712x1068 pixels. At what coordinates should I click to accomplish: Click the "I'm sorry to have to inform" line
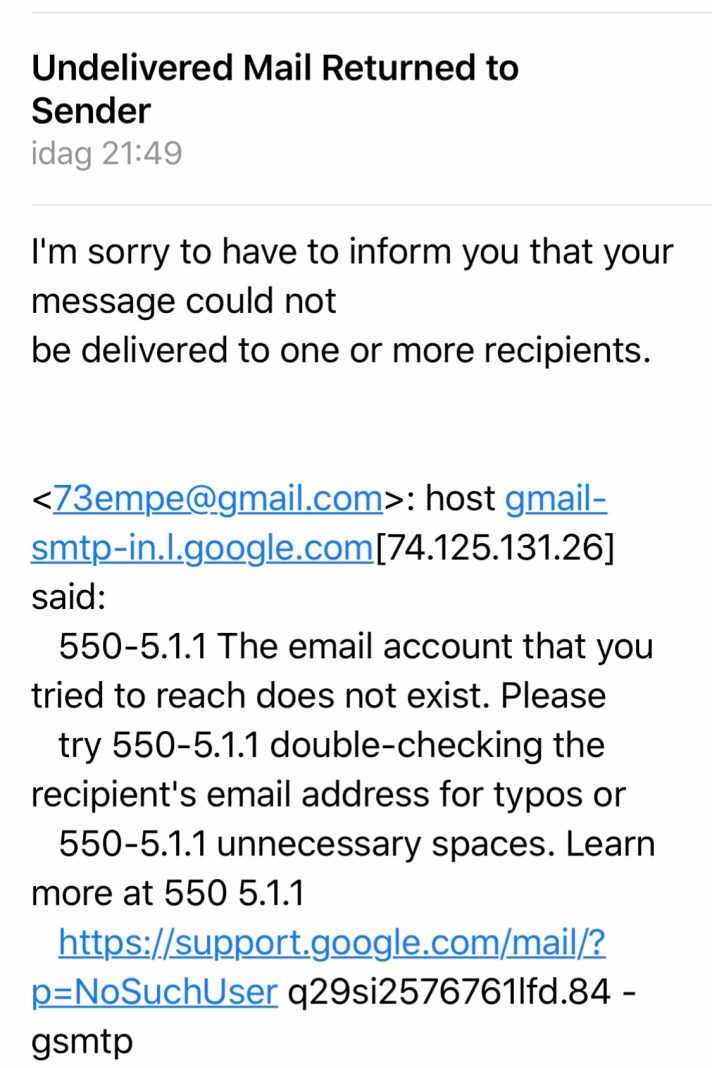pyautogui.click(x=352, y=252)
